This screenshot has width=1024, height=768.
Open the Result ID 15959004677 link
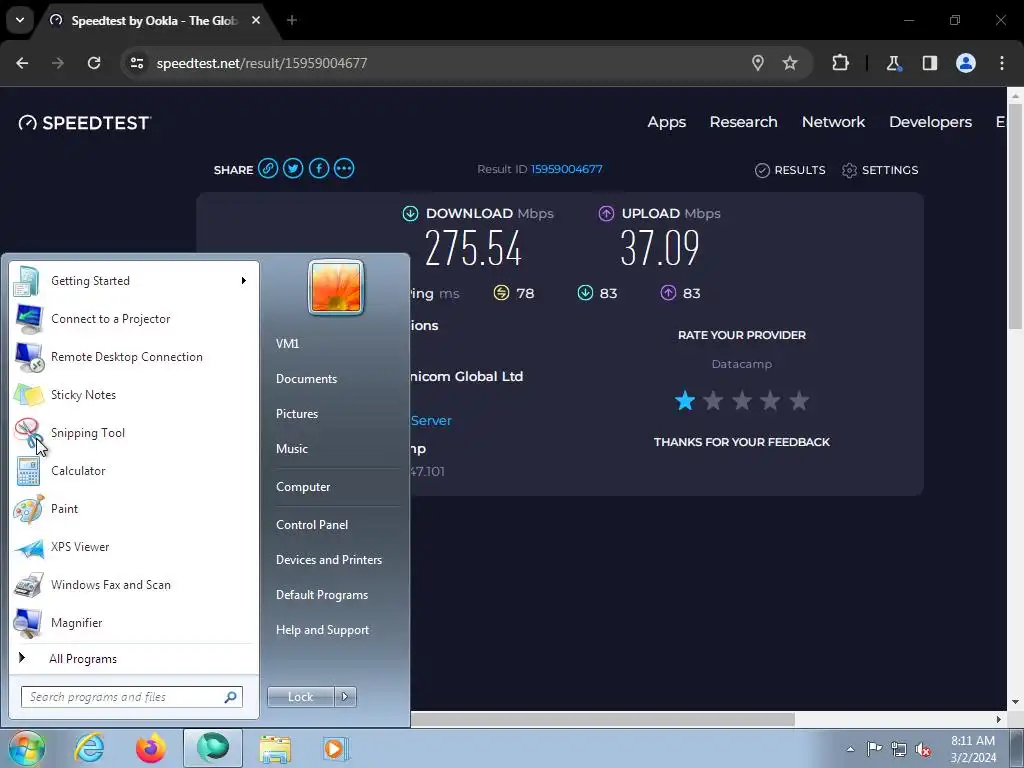tap(566, 169)
